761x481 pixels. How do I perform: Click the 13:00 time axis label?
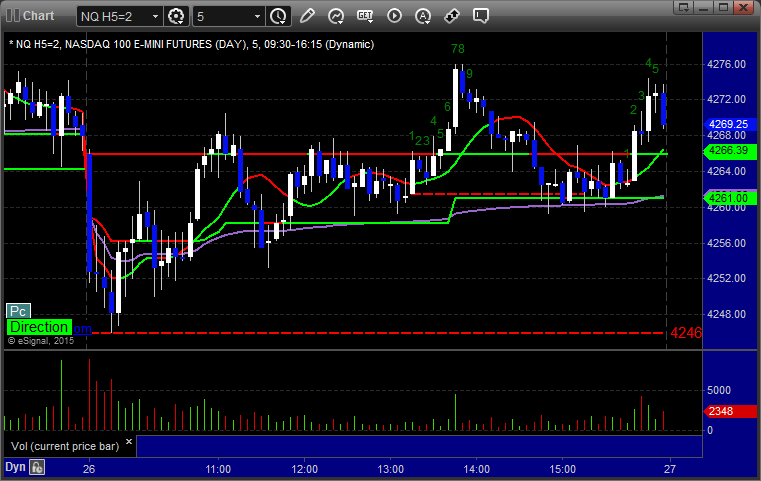point(391,469)
